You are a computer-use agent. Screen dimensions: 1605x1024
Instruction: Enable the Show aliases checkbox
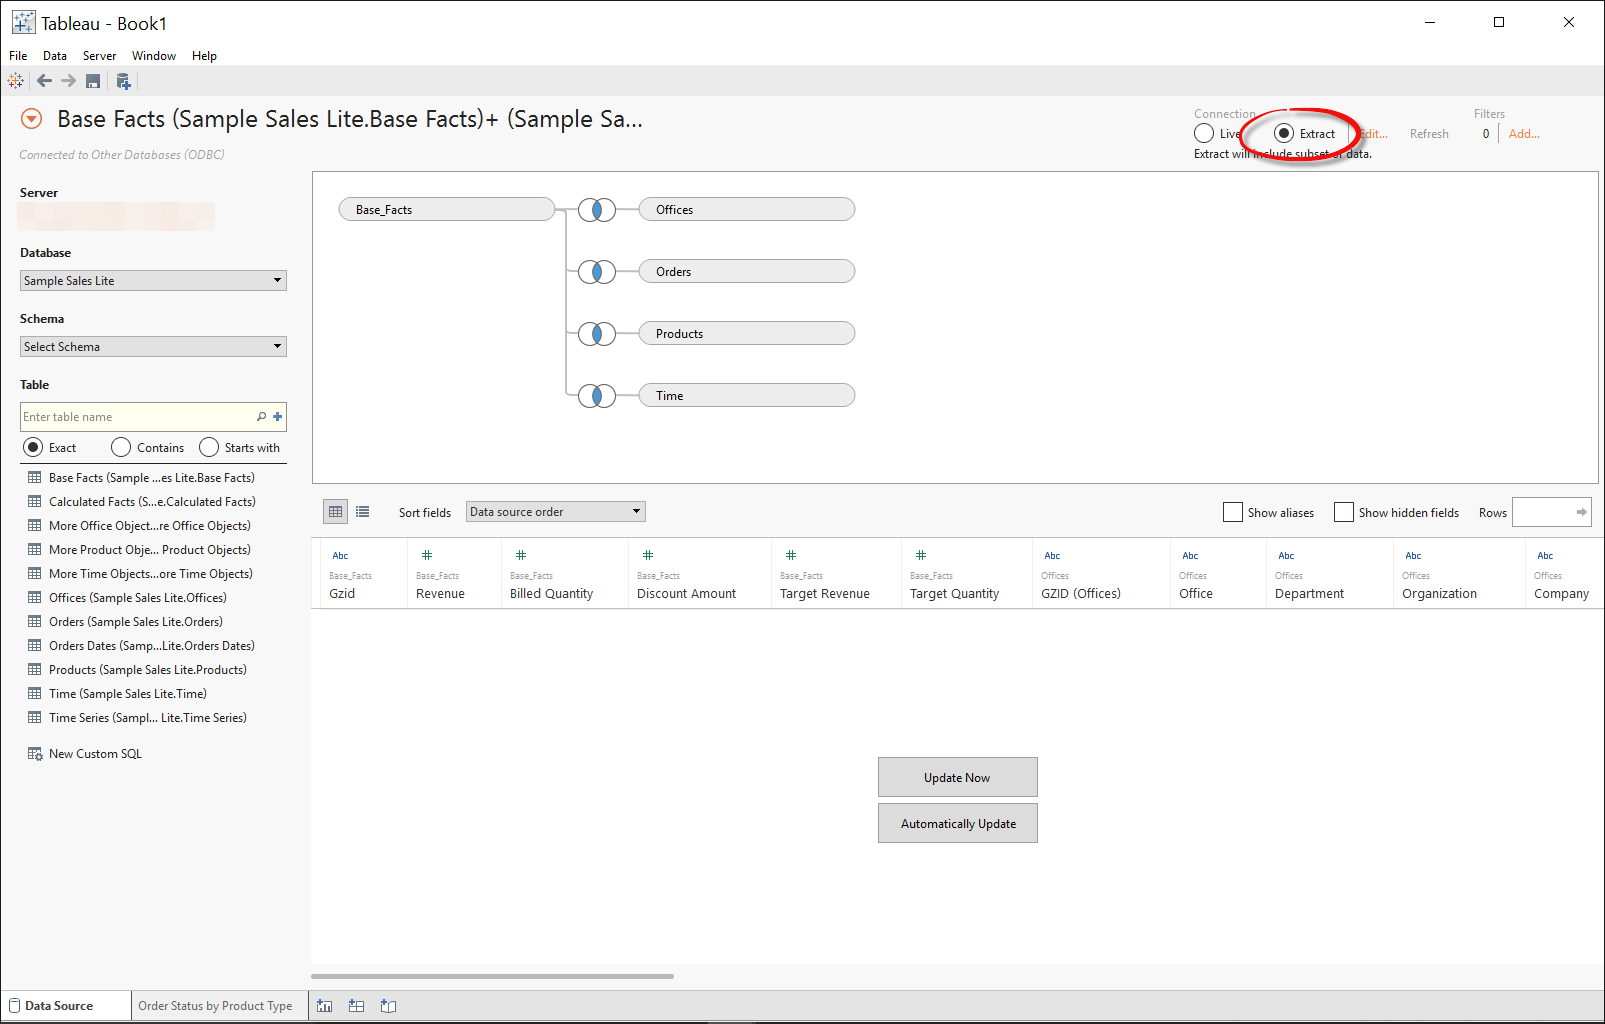(x=1233, y=512)
